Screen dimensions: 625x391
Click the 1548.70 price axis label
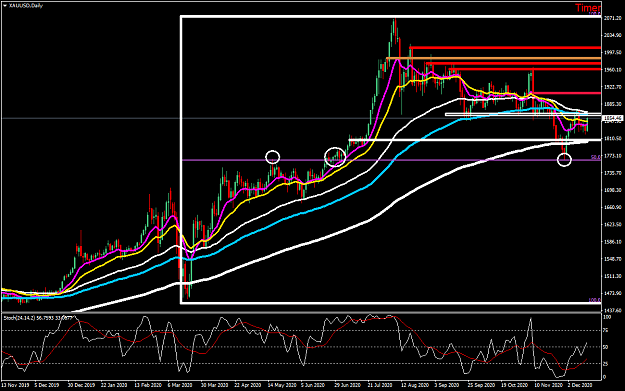click(613, 259)
